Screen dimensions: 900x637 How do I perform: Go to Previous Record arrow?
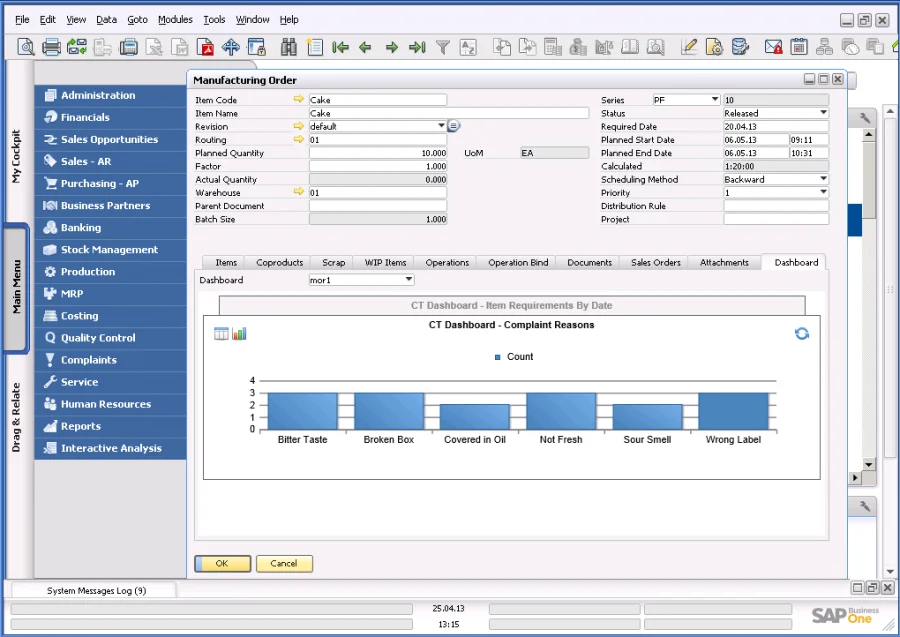click(365, 47)
